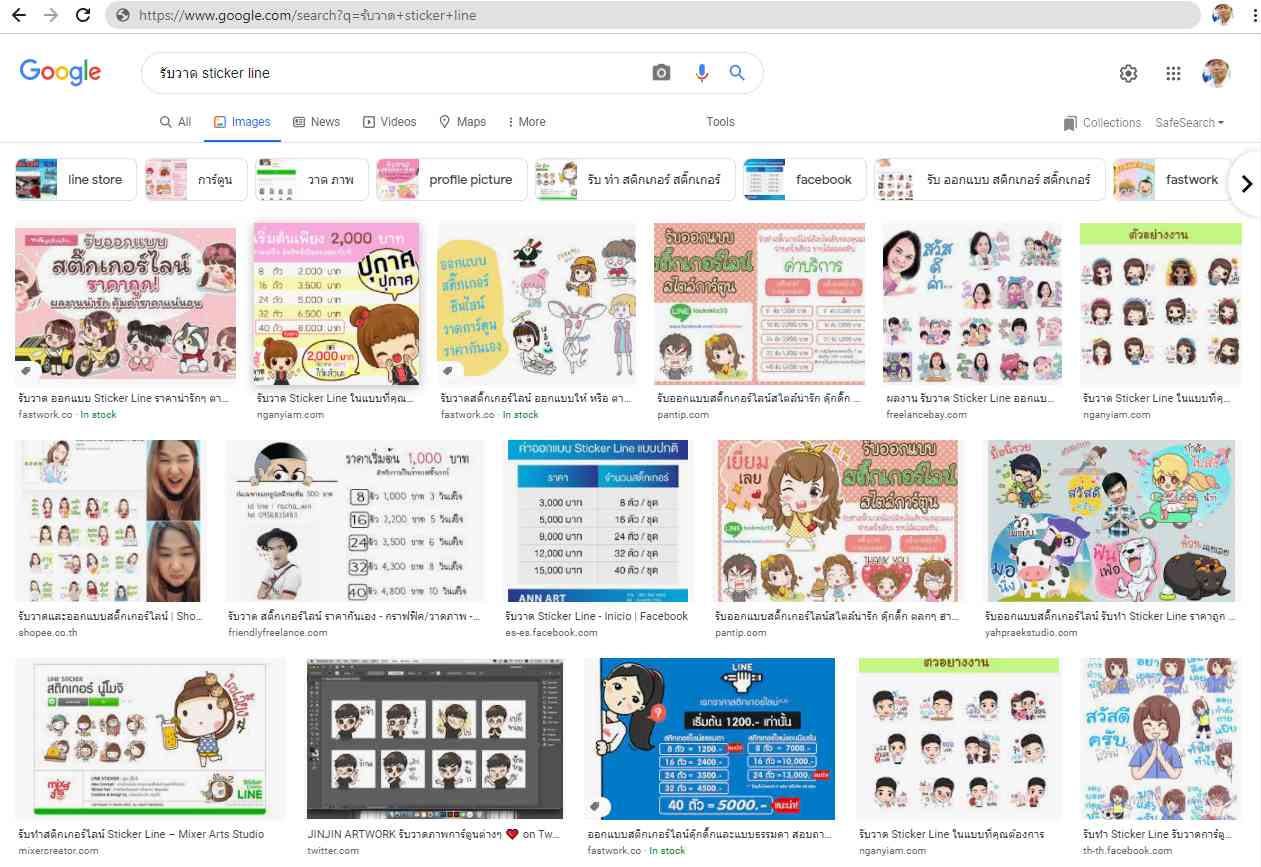The image size is (1261, 867).
Task: Expand the SafeSearch dropdown
Action: pyautogui.click(x=1189, y=123)
